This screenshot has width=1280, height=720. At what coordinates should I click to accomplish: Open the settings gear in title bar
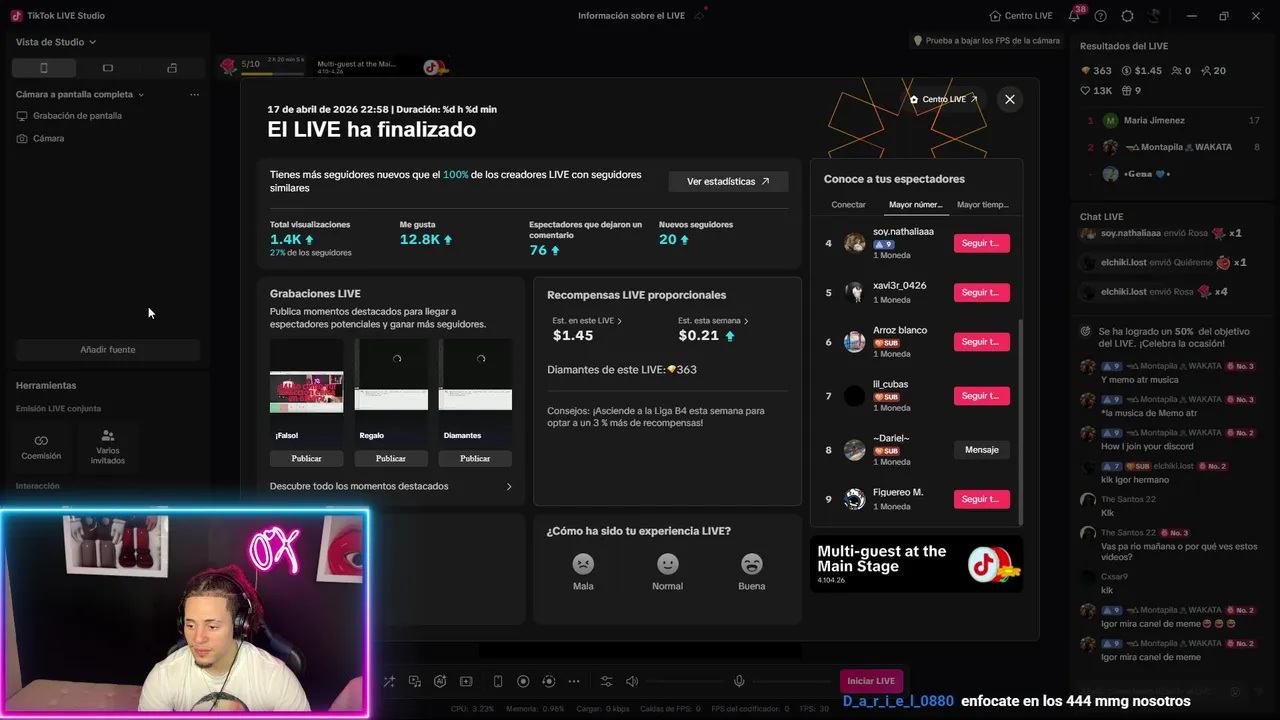pyautogui.click(x=1128, y=16)
